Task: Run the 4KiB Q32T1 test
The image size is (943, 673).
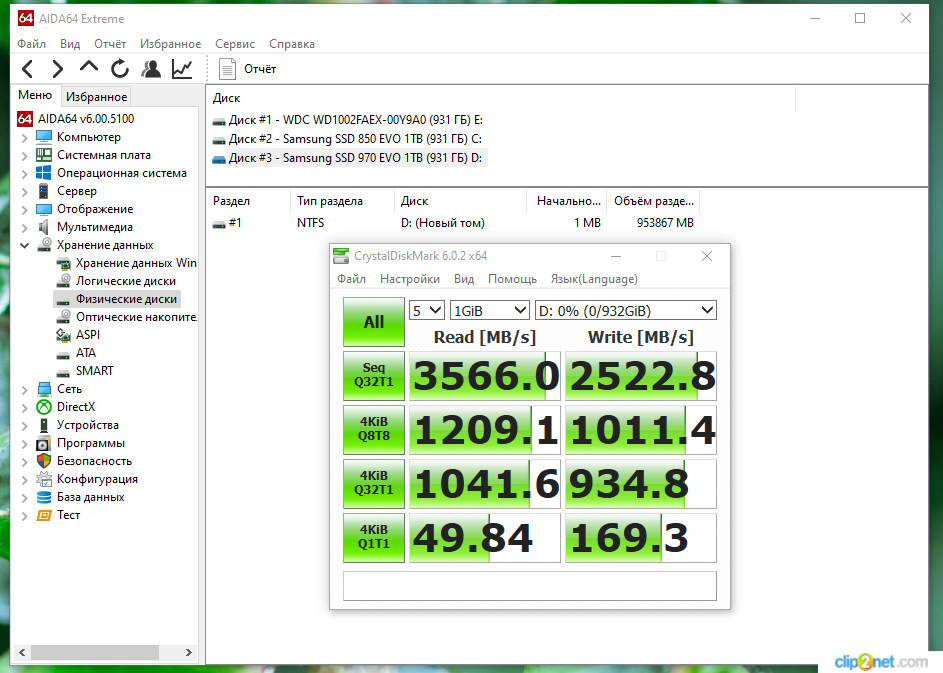Action: pos(373,484)
